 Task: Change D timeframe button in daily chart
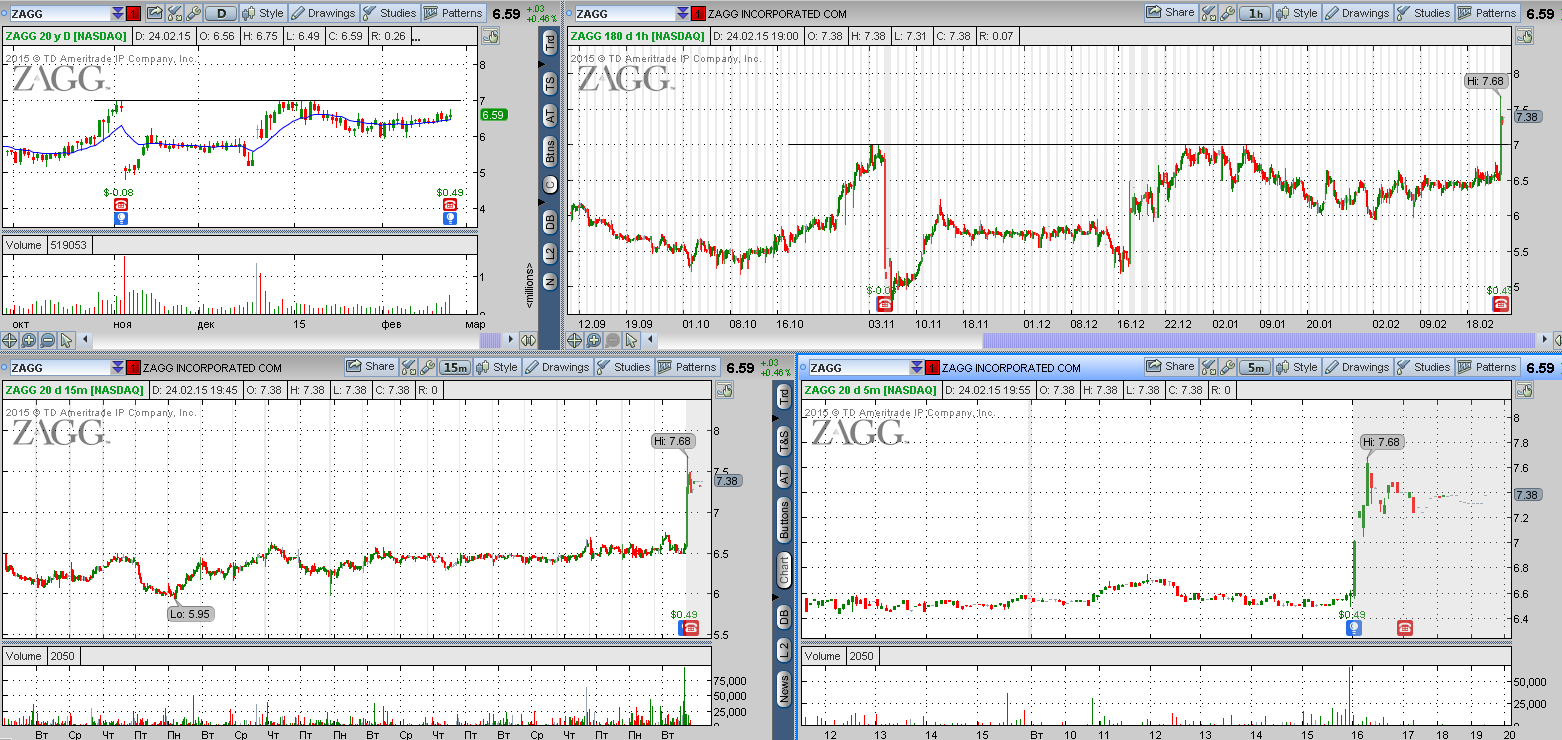pos(221,13)
